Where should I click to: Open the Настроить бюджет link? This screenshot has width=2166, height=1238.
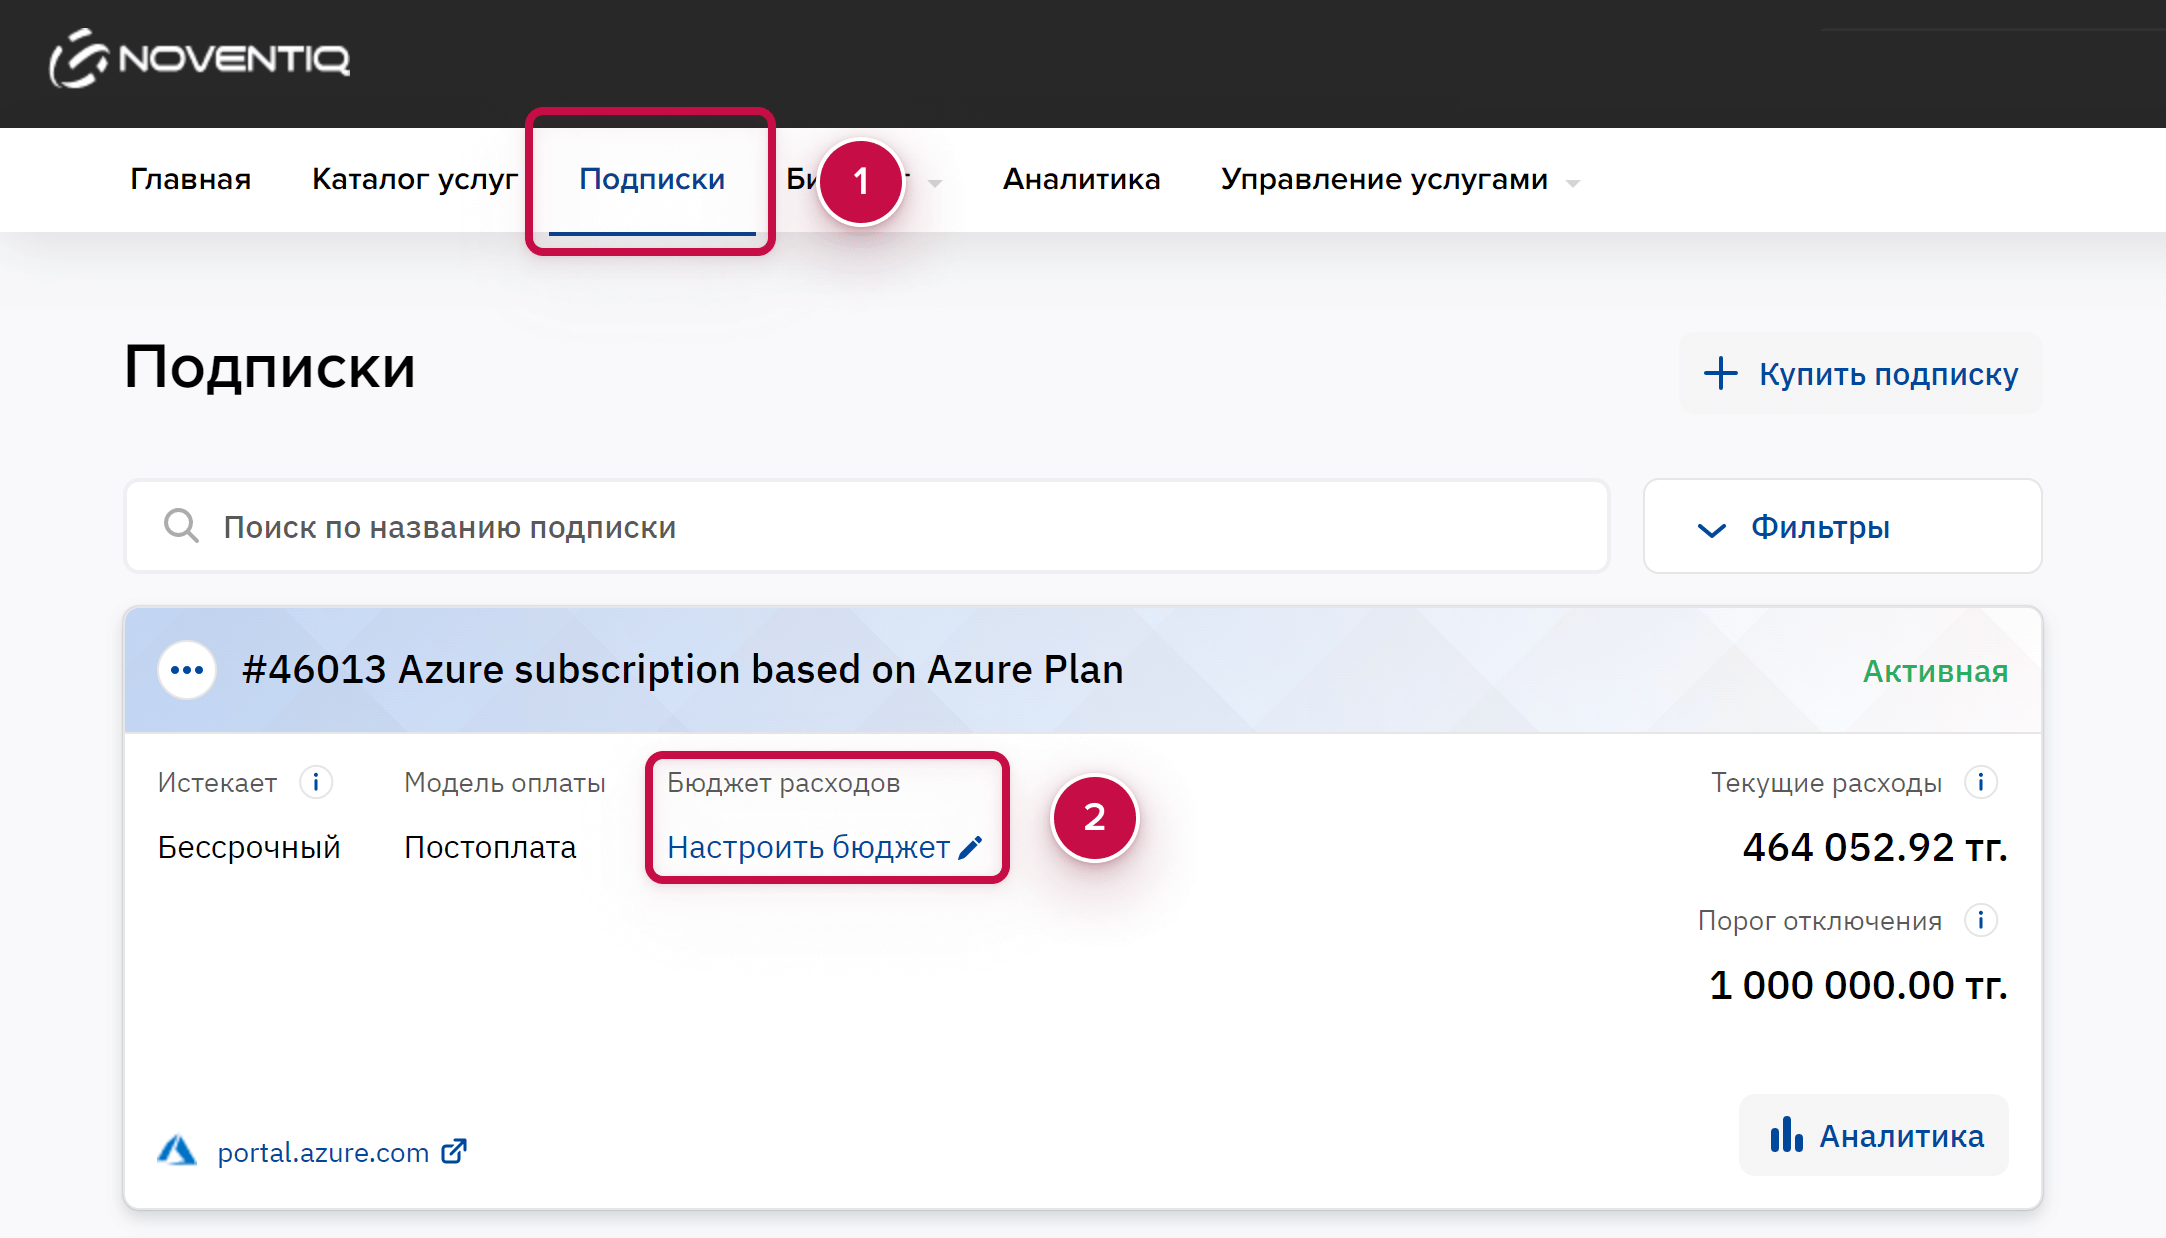808,848
